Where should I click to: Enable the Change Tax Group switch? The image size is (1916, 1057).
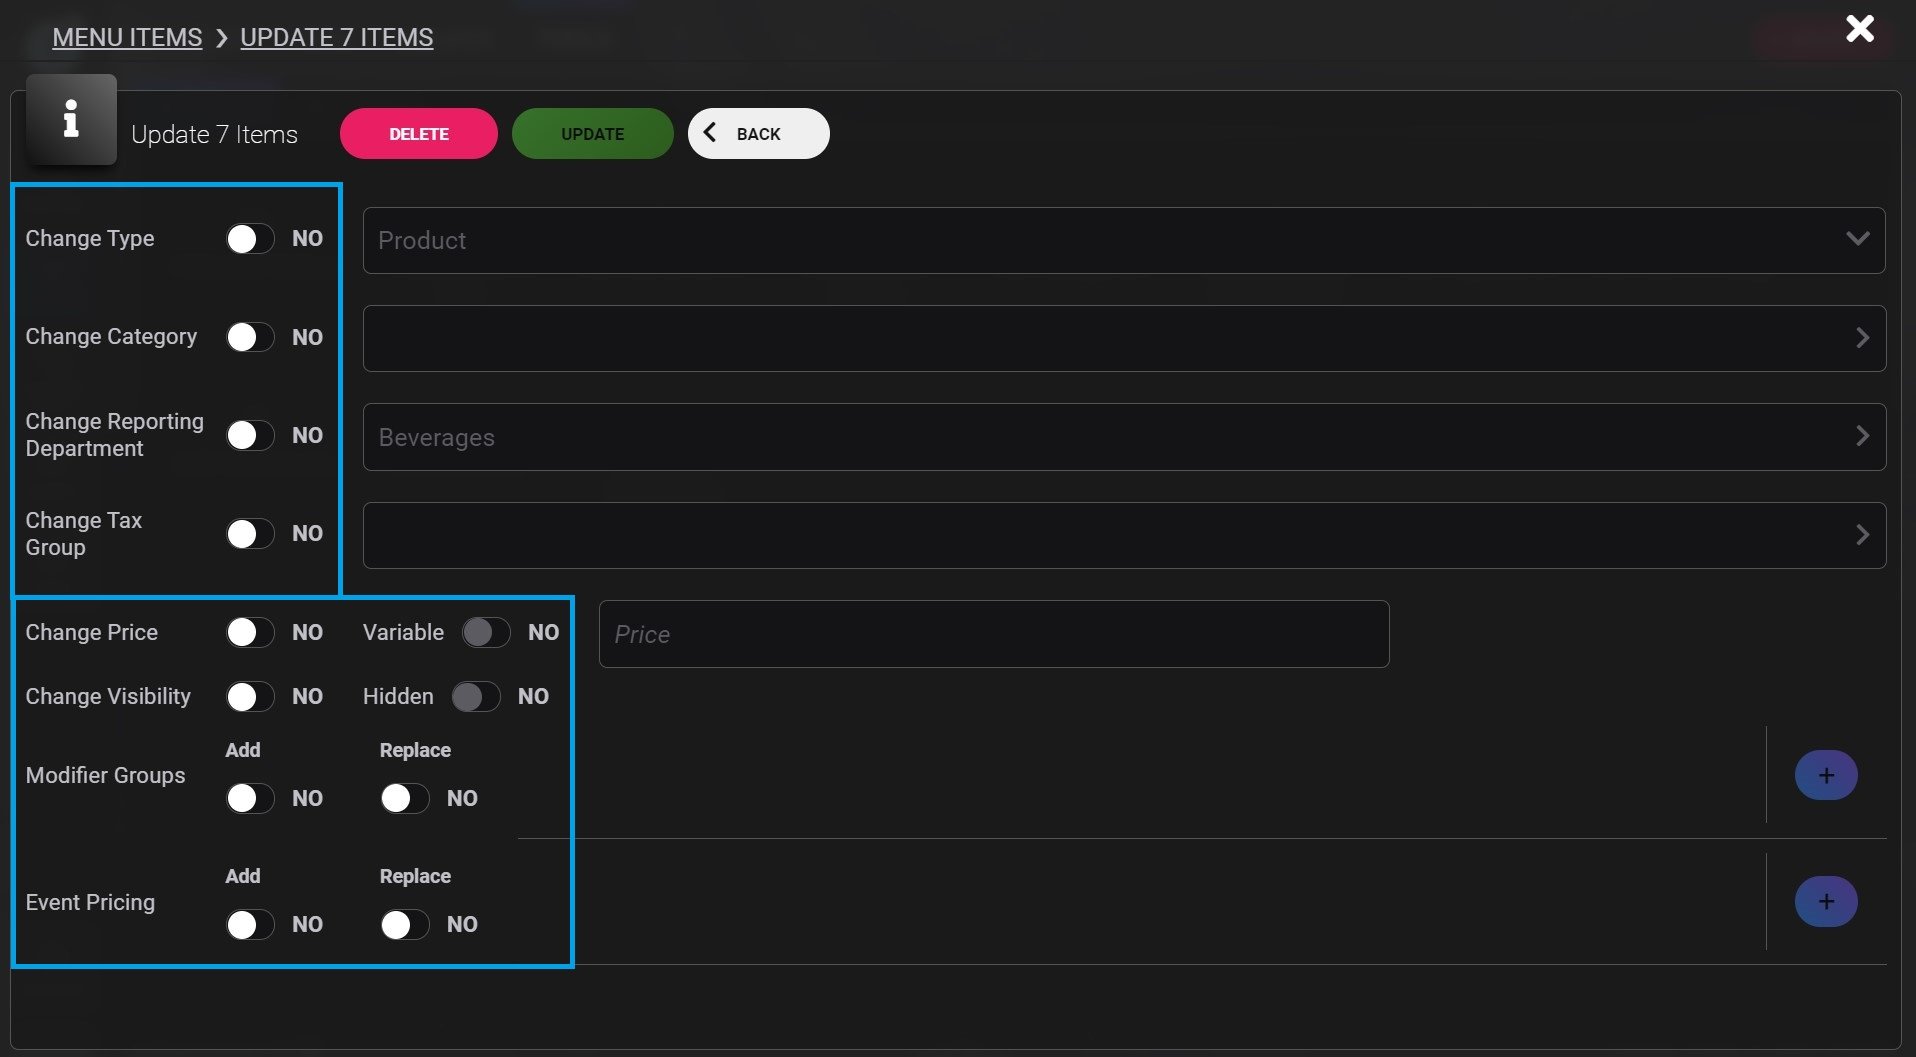coord(249,534)
